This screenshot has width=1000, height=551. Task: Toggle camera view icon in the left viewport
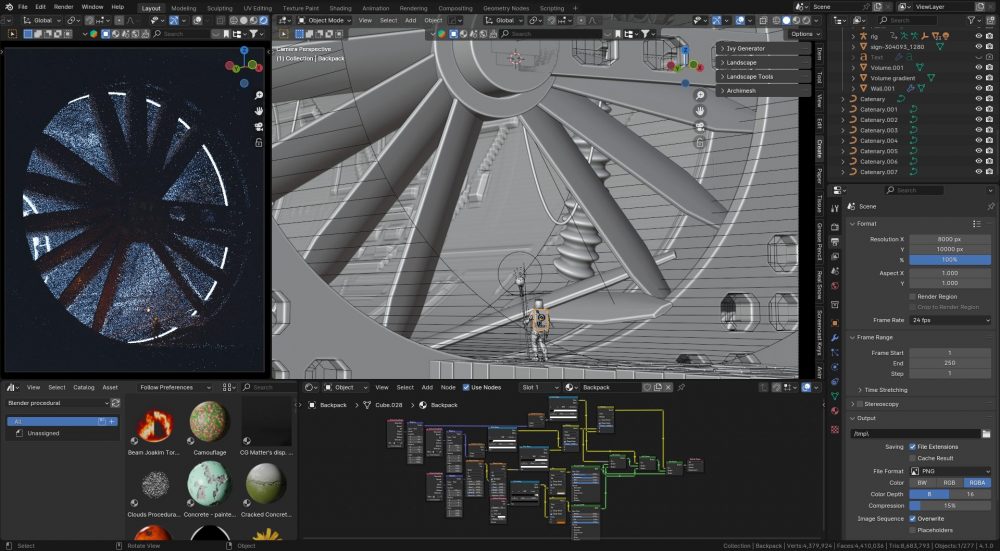tap(258, 126)
